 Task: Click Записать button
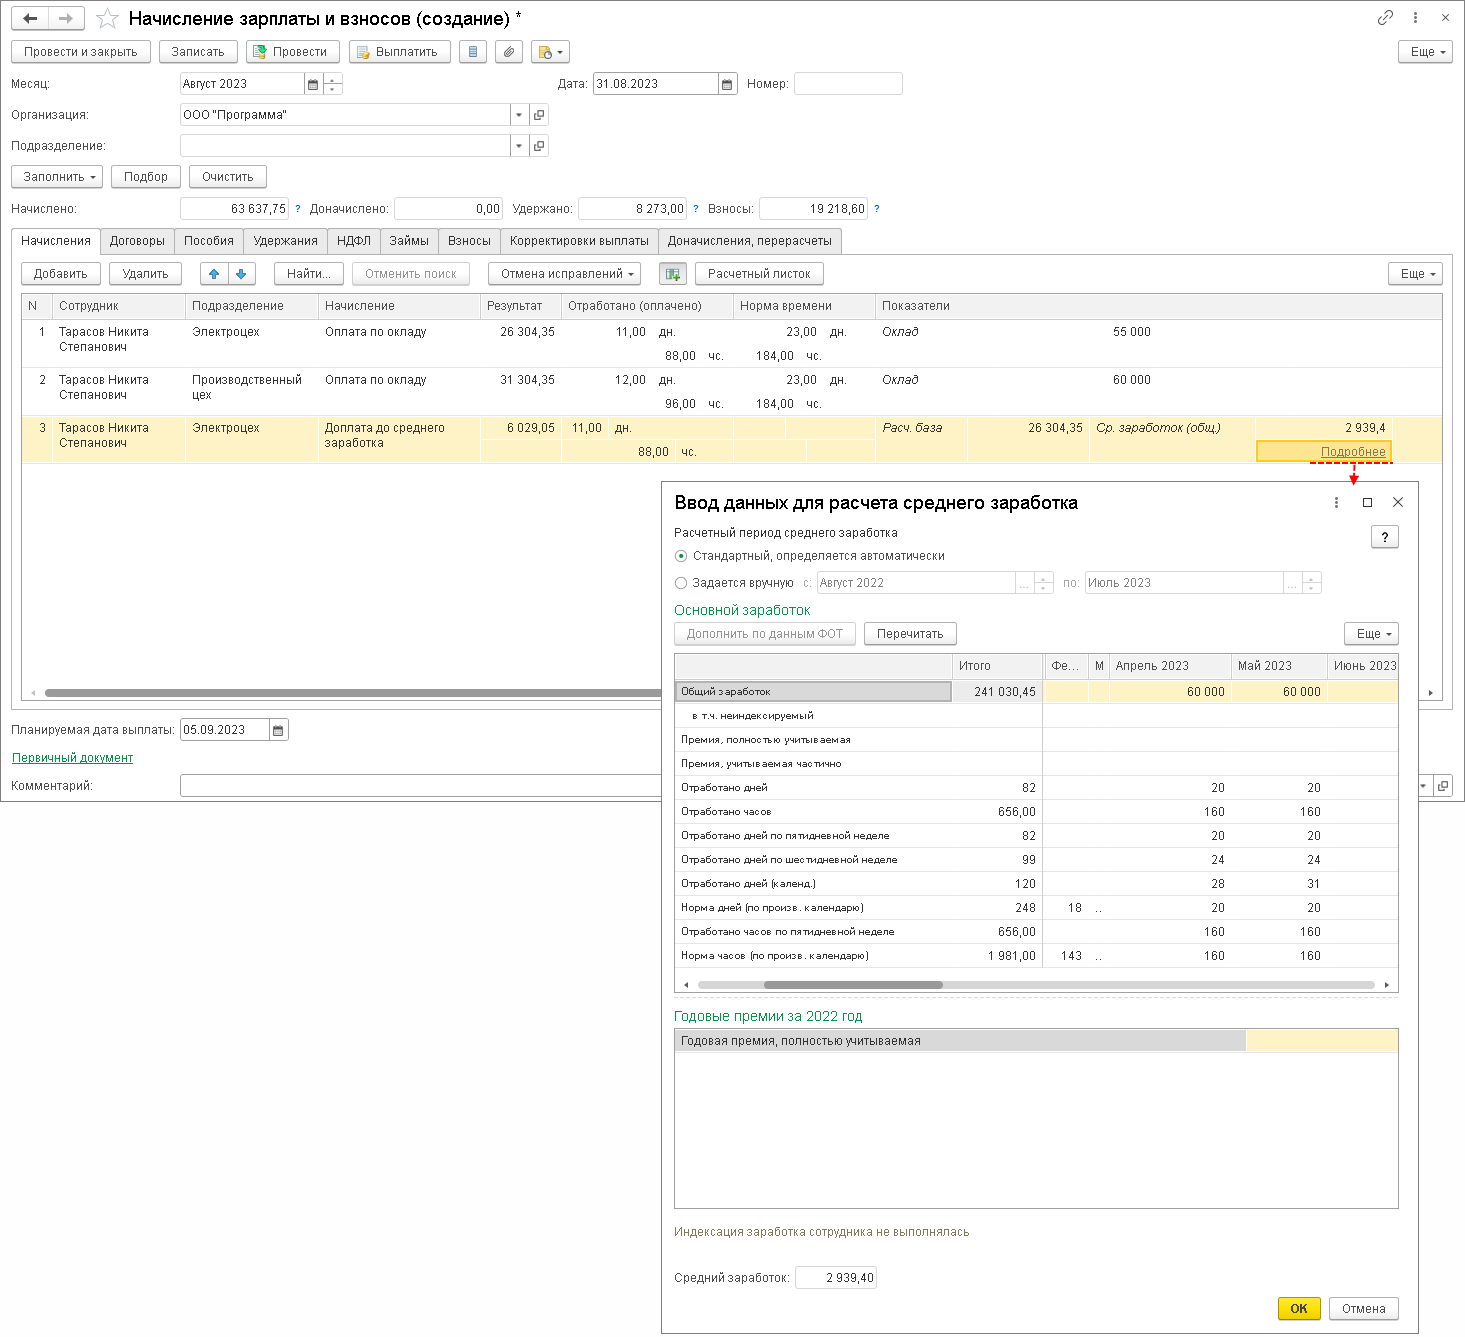(x=198, y=52)
